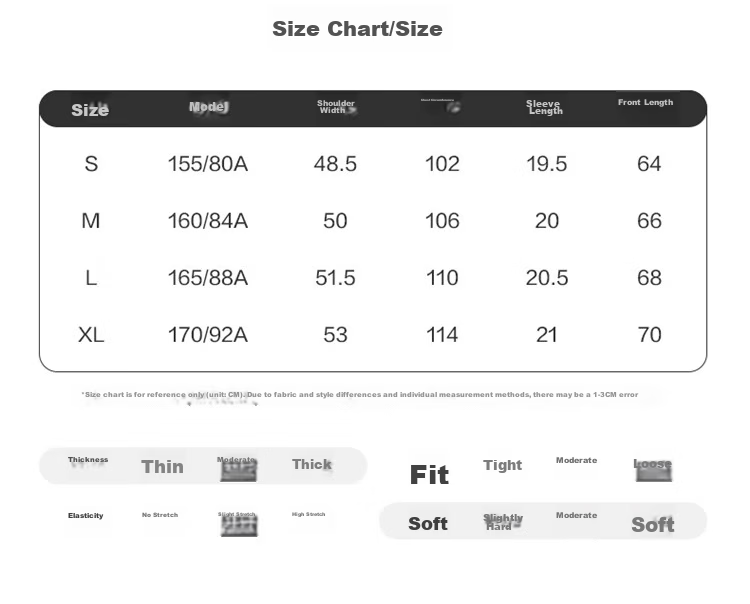Choose the Thin thickness option
The height and width of the screenshot is (604, 750).
[x=163, y=467]
